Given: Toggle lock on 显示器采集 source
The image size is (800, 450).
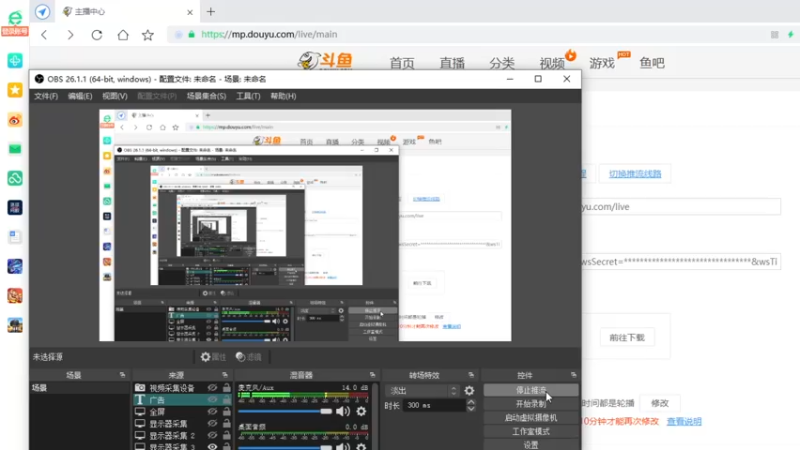Looking at the screenshot, I should coord(227,423).
